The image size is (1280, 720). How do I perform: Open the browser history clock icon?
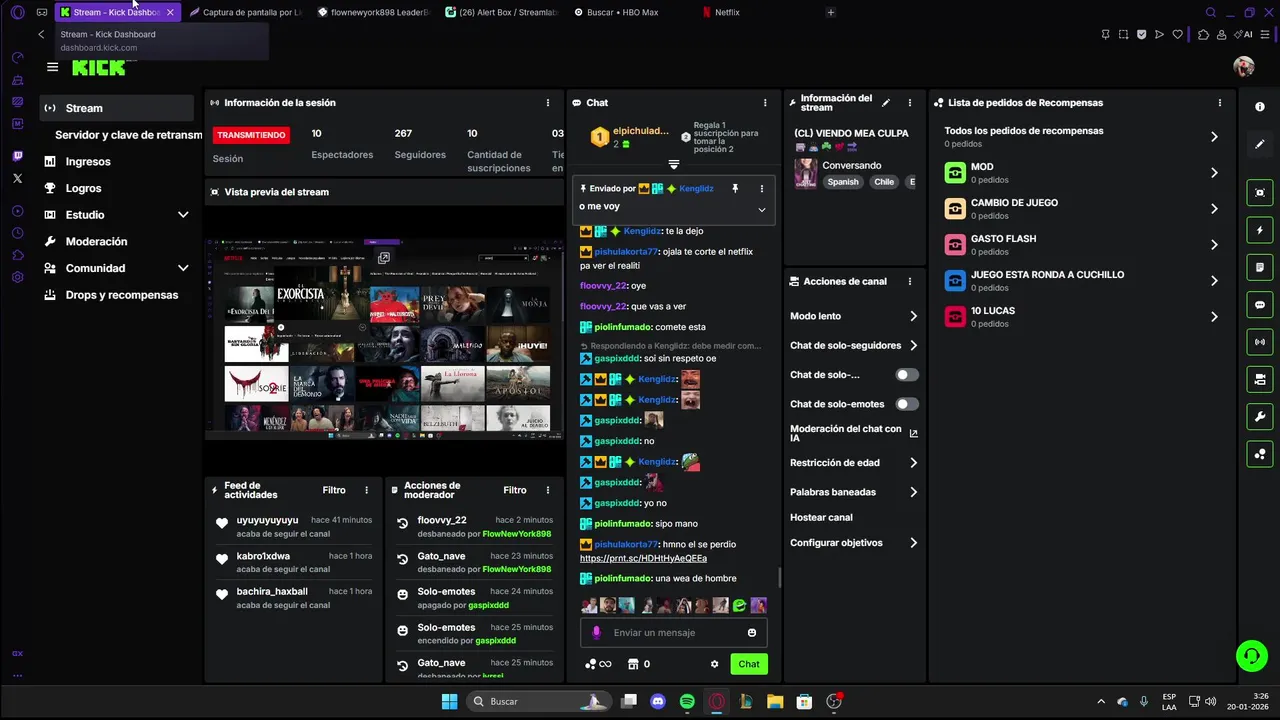pos(17,233)
